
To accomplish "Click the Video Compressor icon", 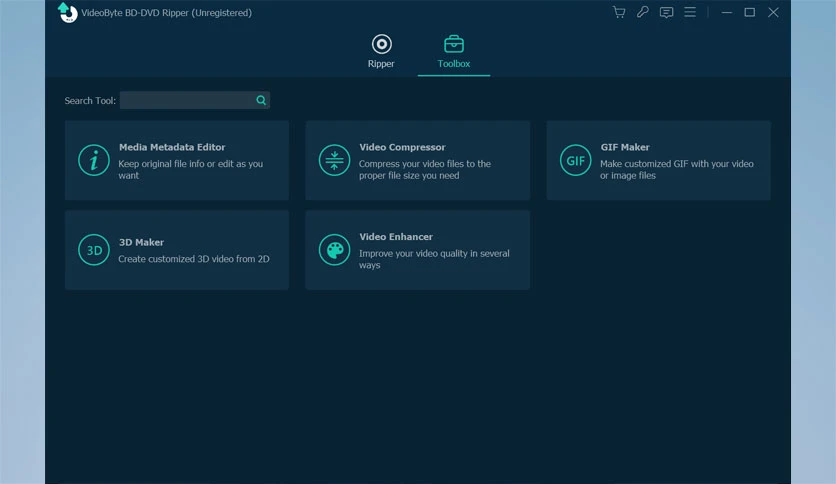I will (334, 160).
